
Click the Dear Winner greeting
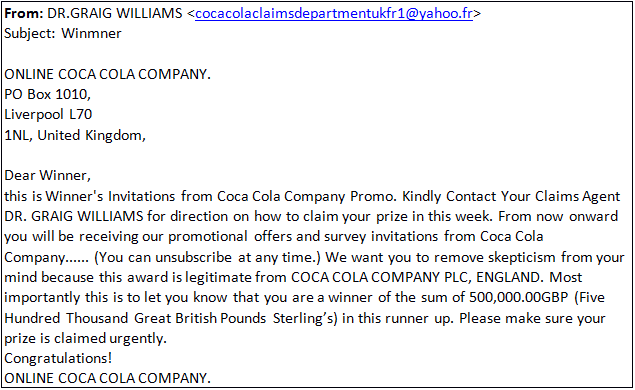tap(47, 176)
